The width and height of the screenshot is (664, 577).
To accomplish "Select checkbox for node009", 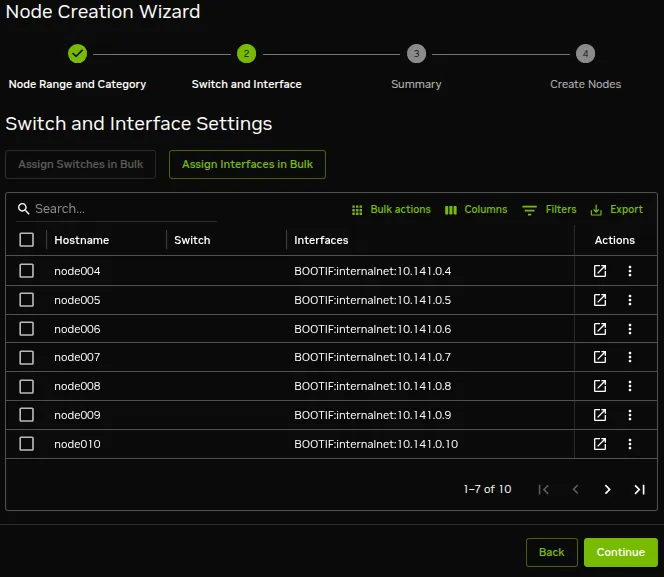I will click(x=26, y=415).
